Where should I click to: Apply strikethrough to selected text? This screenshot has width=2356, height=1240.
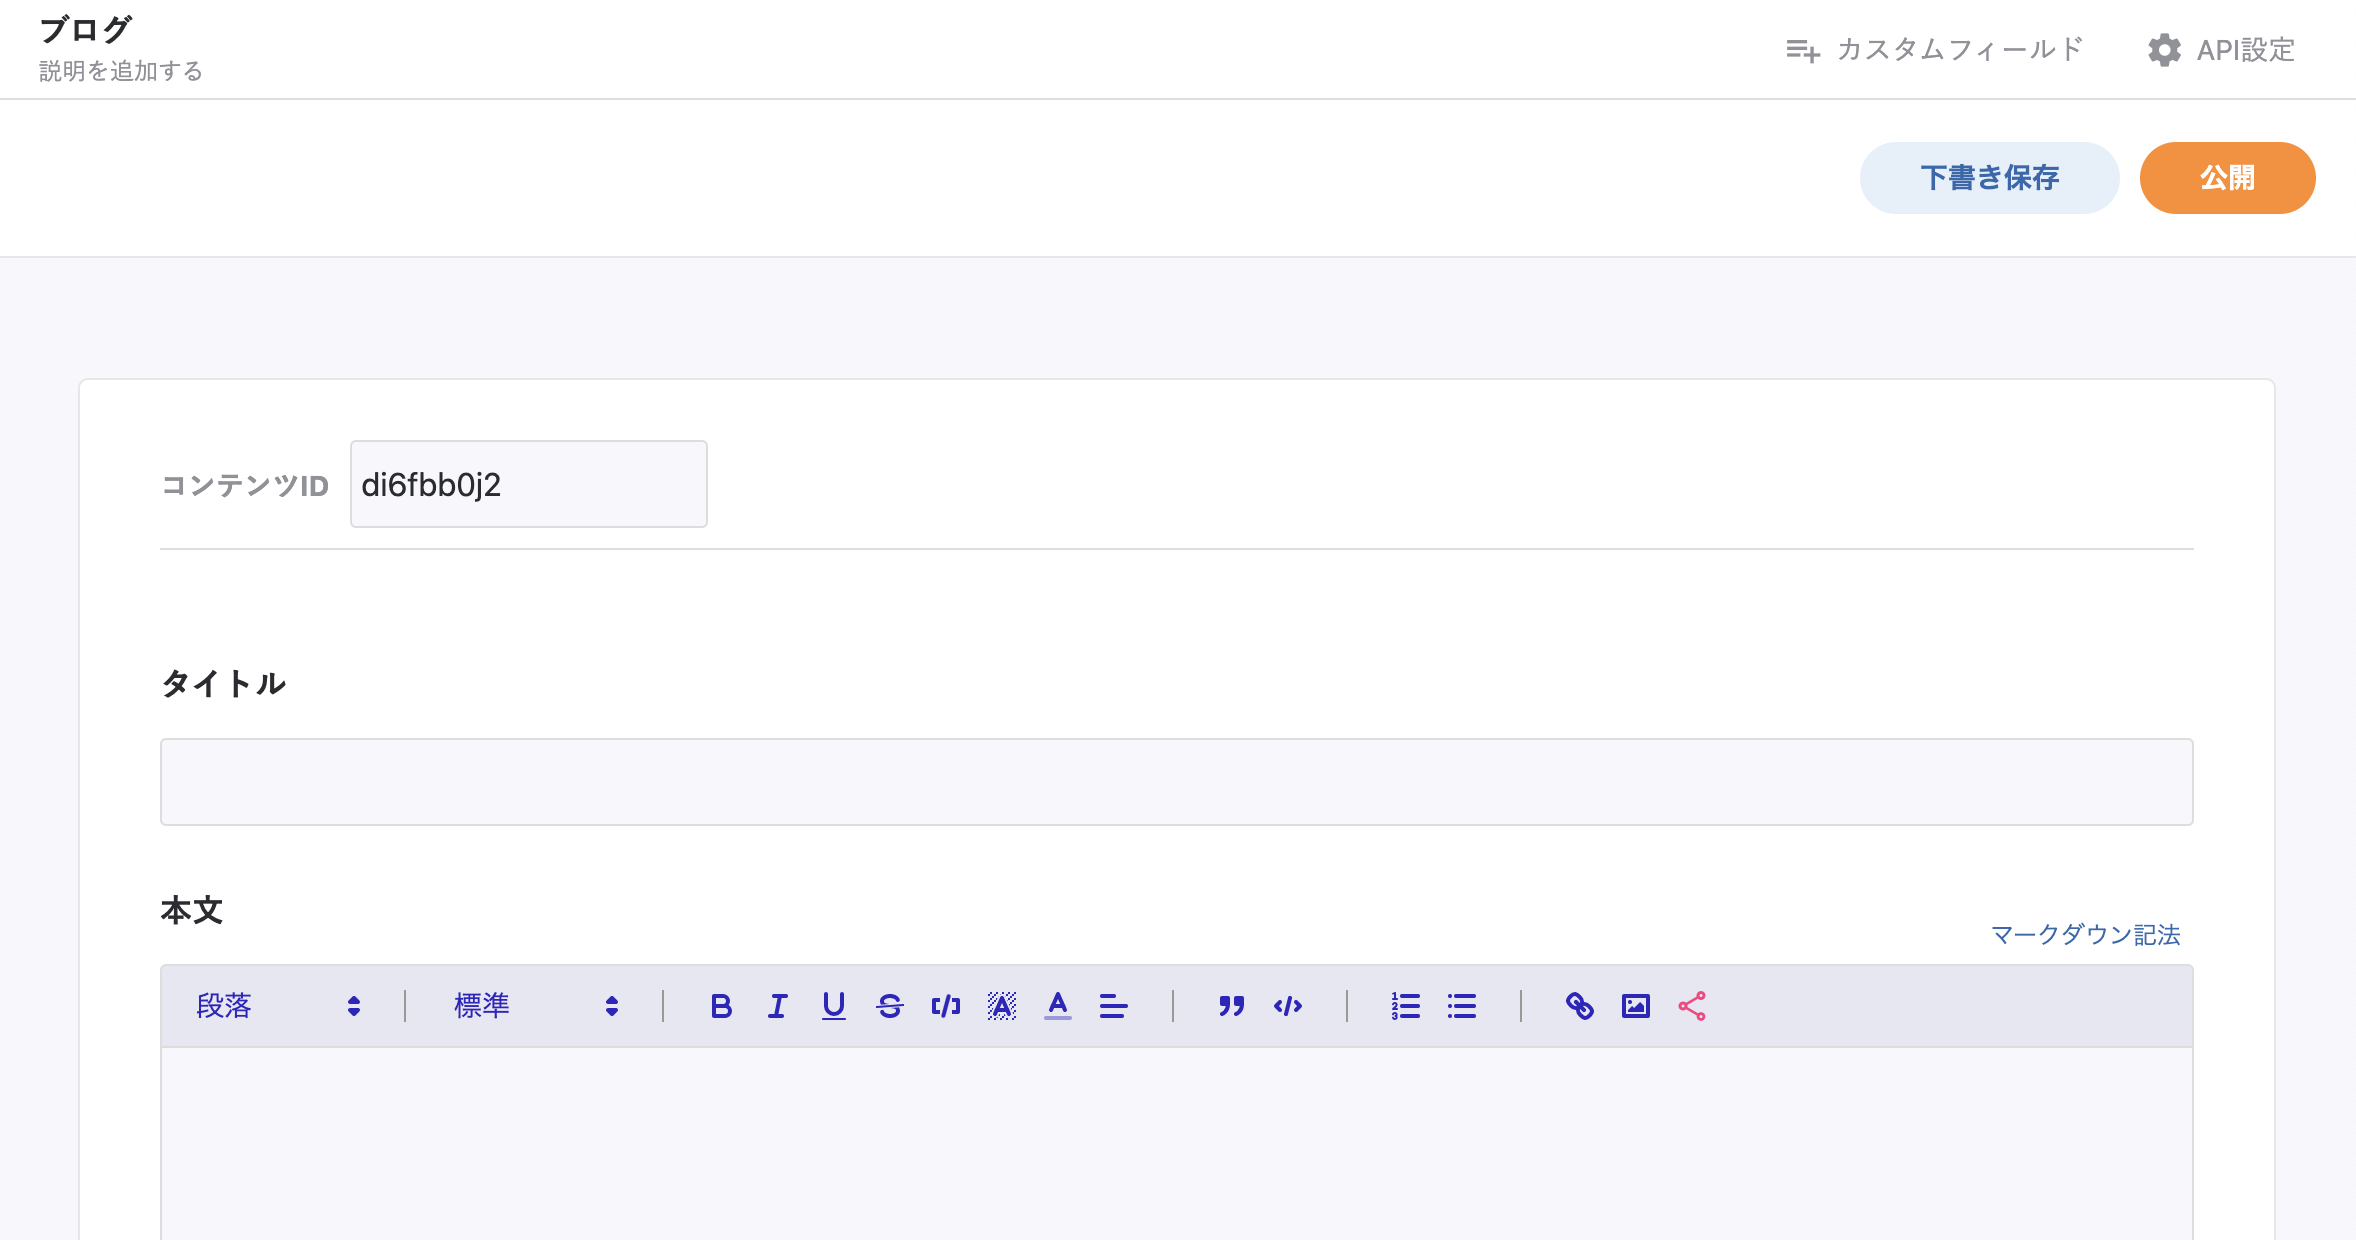pos(889,1006)
